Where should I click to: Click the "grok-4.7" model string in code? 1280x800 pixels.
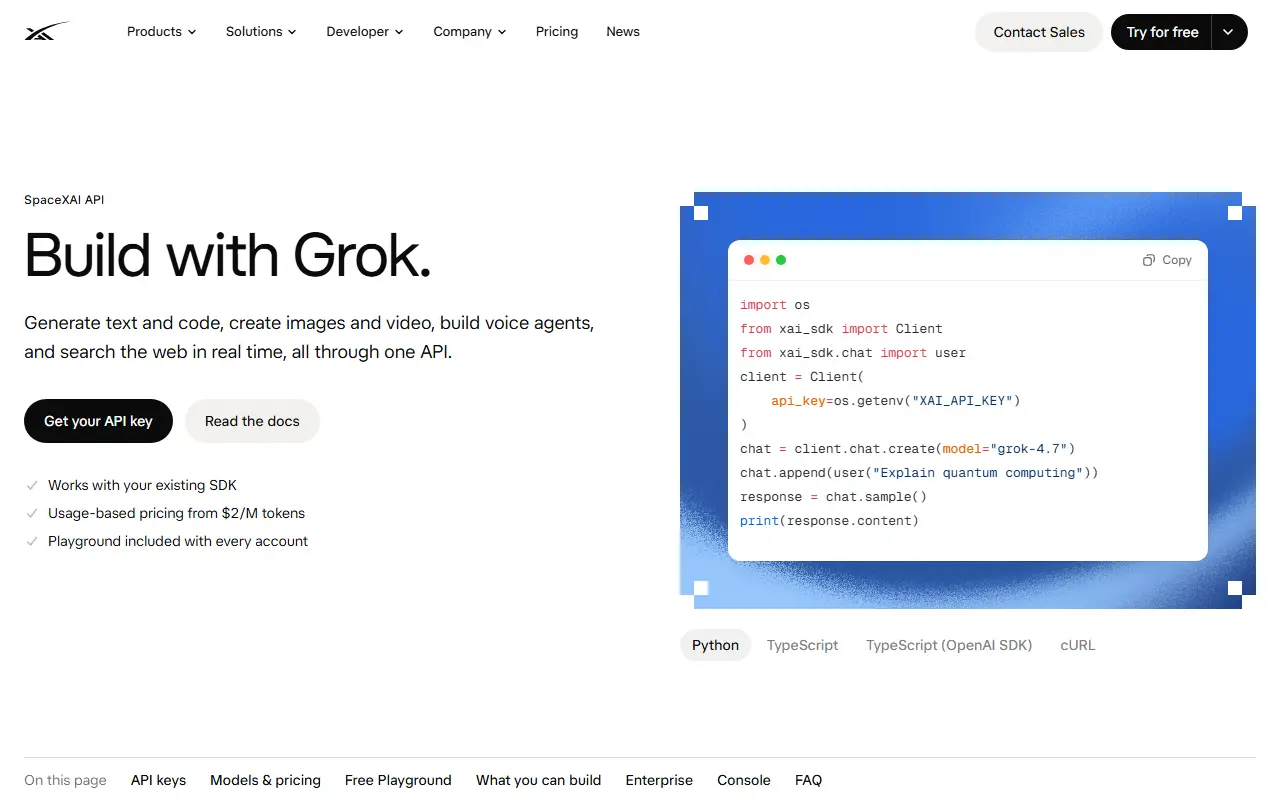[1029, 449]
